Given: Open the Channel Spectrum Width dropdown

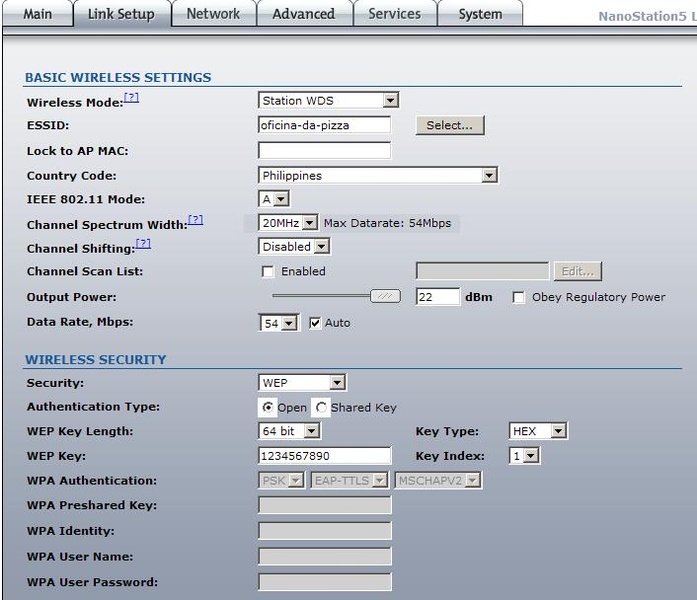Looking at the screenshot, I should tap(288, 223).
